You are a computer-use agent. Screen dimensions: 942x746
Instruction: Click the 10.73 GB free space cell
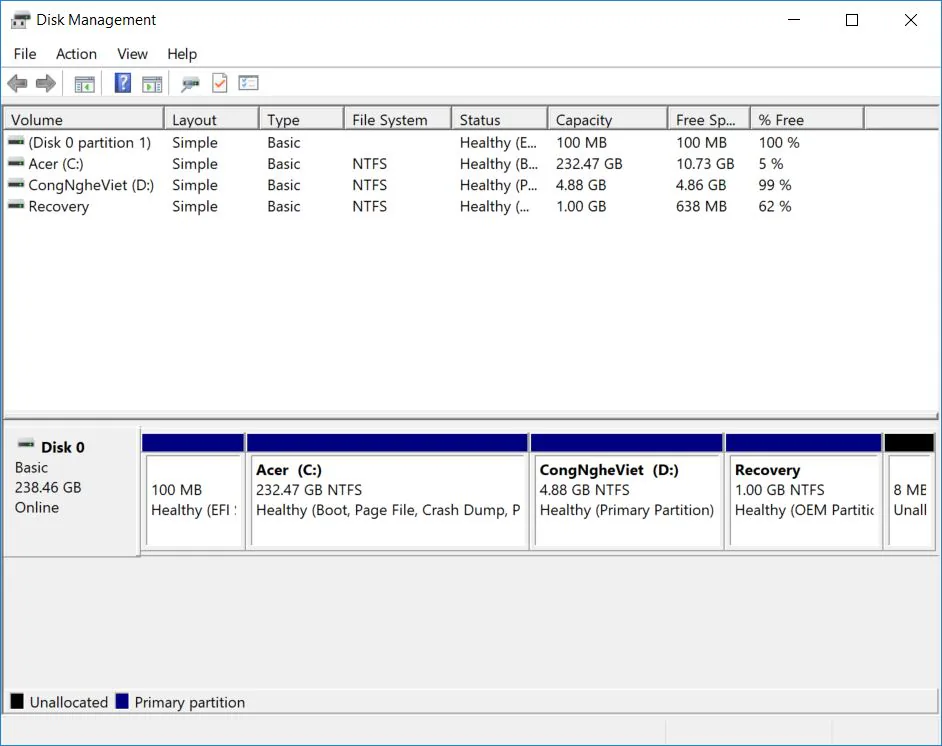(705, 164)
